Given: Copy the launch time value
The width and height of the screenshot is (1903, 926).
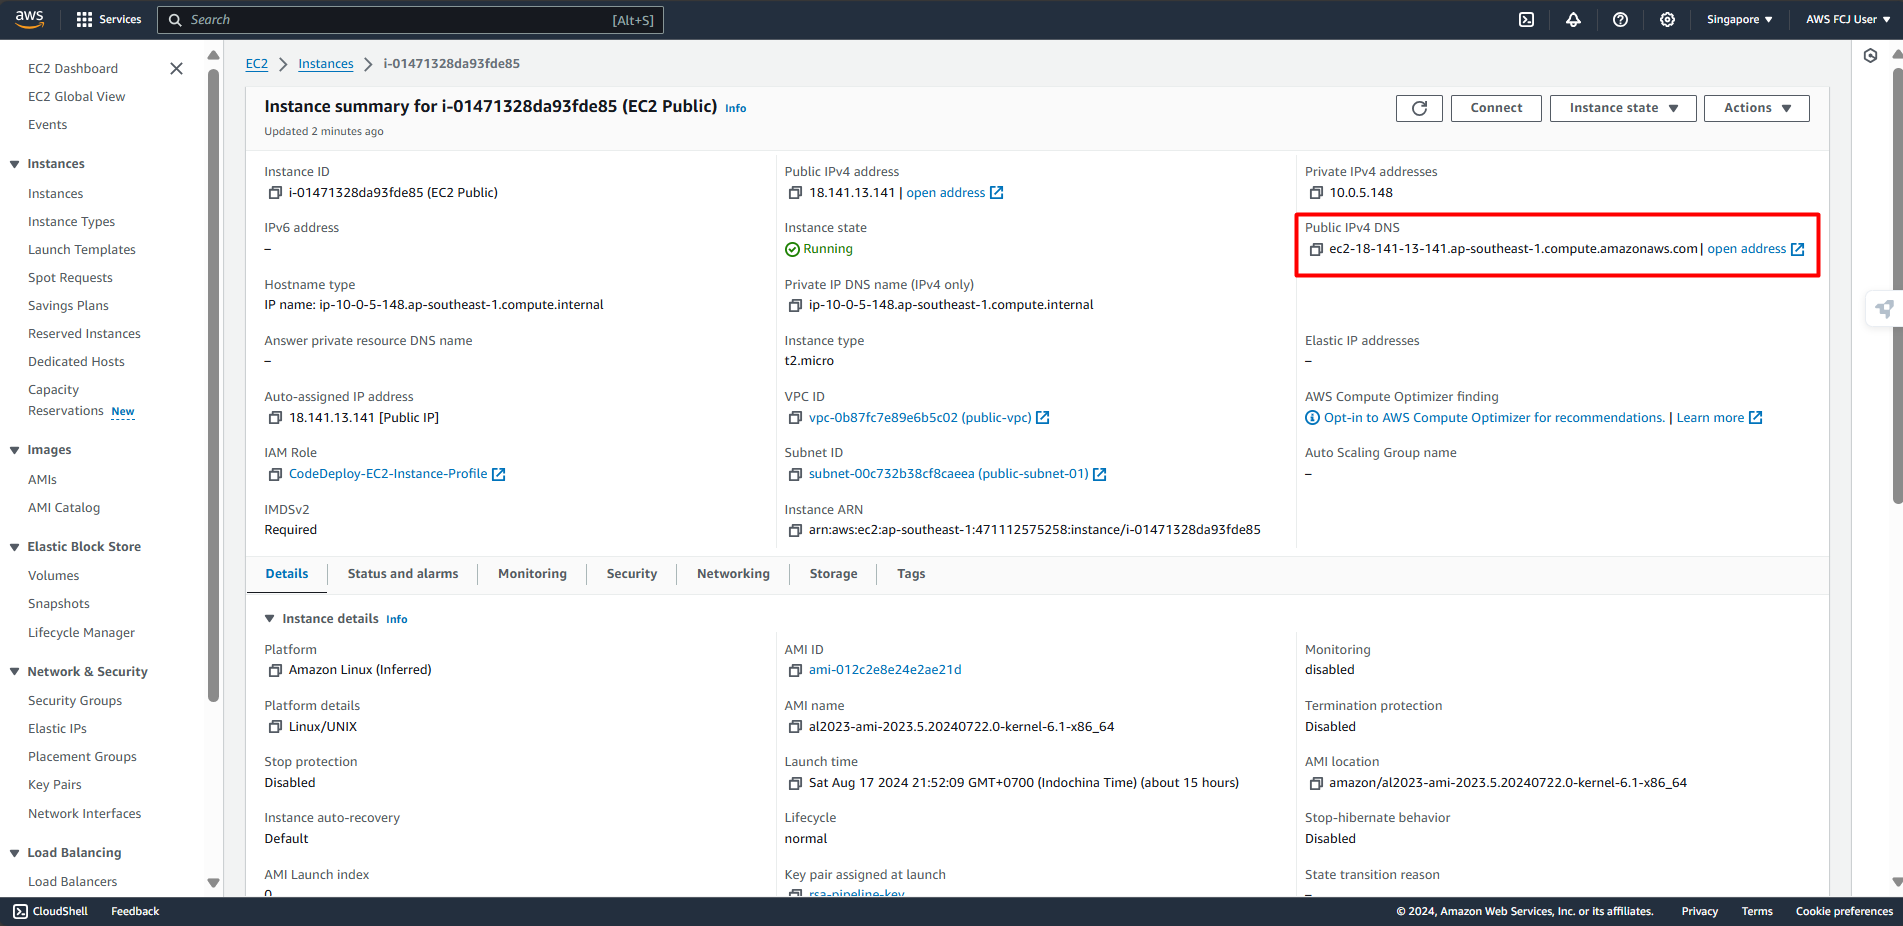Looking at the screenshot, I should pos(795,783).
